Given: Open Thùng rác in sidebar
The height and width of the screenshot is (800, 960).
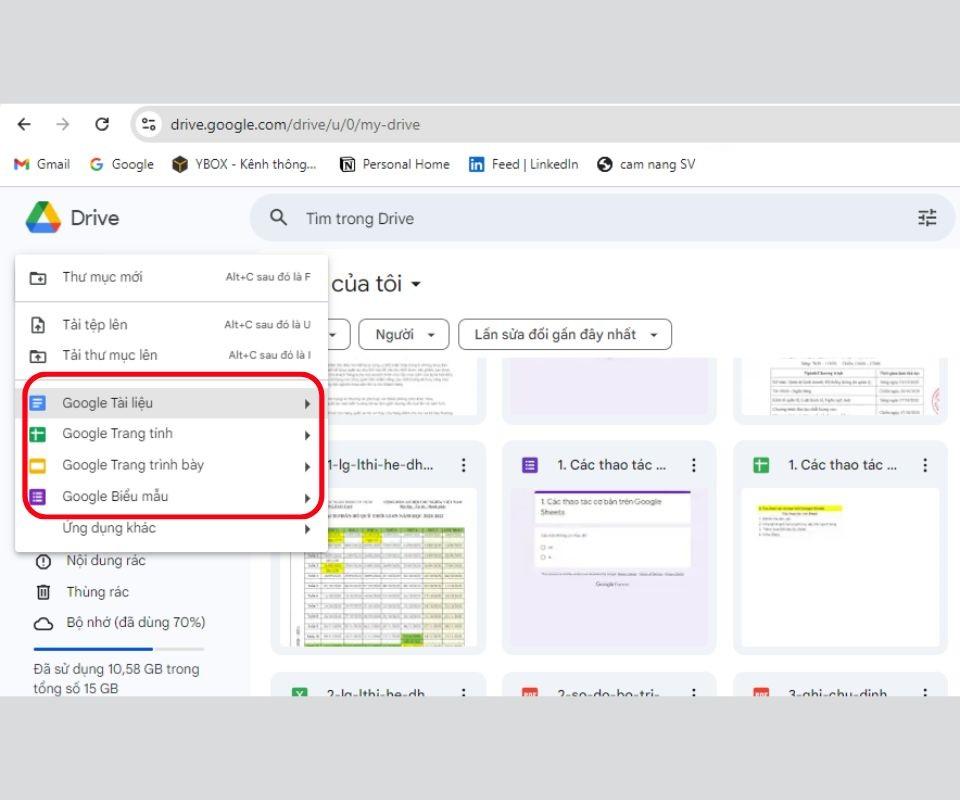Looking at the screenshot, I should point(97,592).
